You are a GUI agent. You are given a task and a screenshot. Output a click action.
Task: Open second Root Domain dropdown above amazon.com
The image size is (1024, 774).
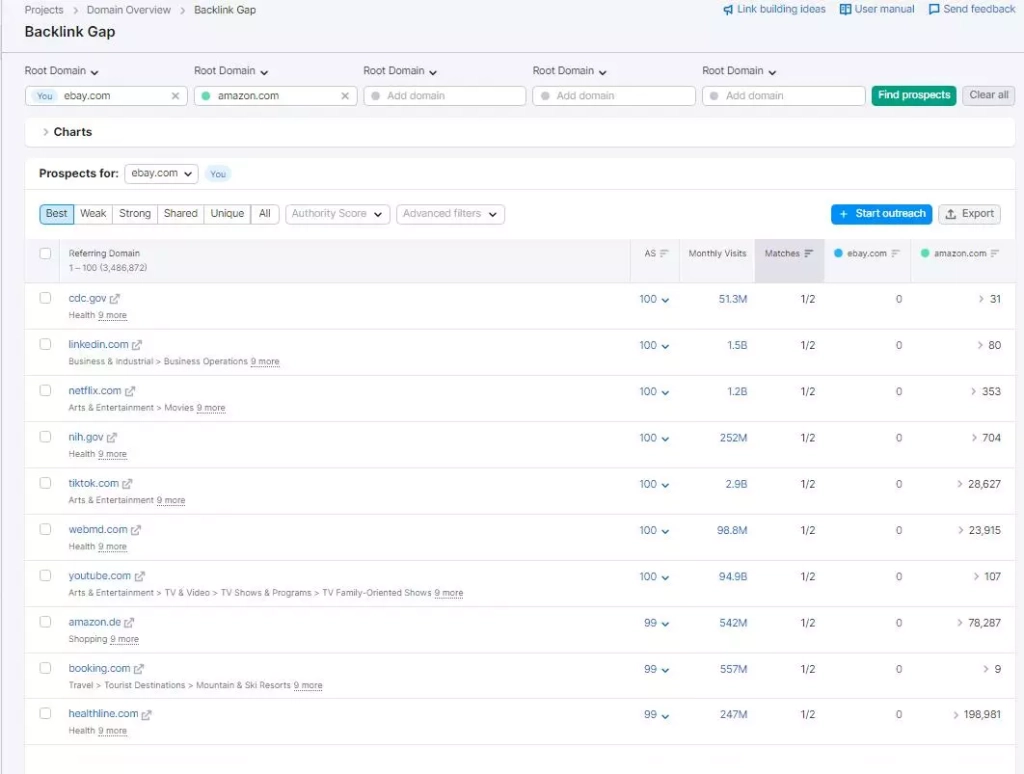231,71
